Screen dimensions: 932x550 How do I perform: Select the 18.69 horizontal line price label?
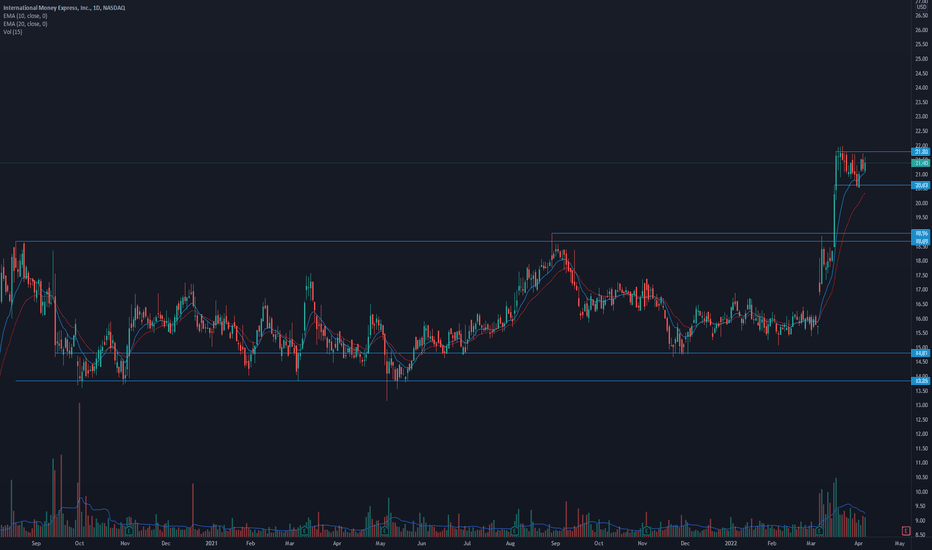click(x=921, y=241)
